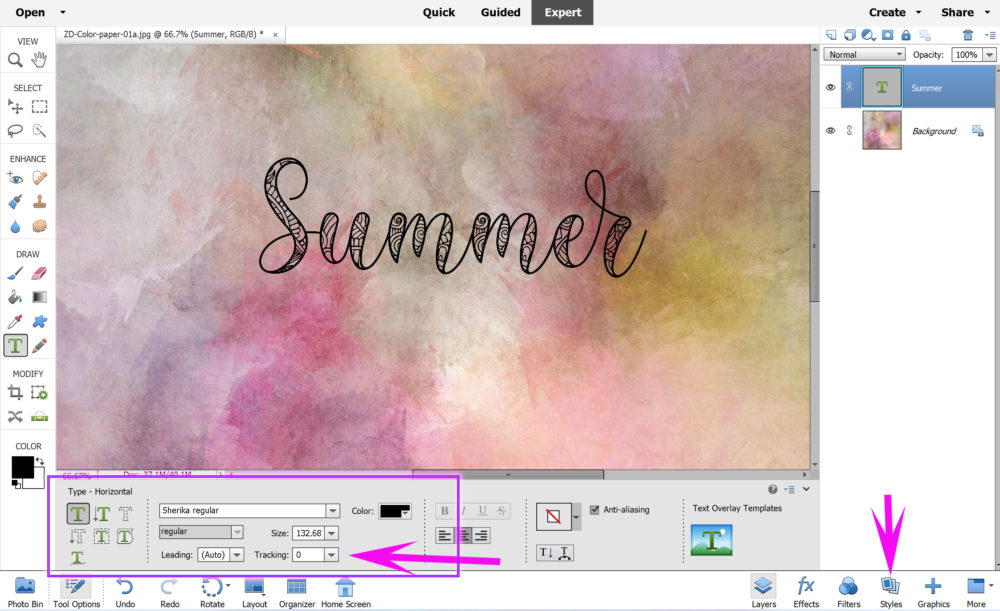The image size is (1000, 611).
Task: Open the Leading dropdown
Action: pos(237,555)
